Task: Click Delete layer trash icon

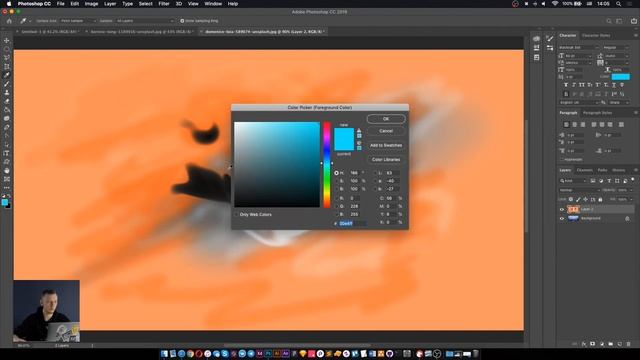Action: click(x=628, y=344)
